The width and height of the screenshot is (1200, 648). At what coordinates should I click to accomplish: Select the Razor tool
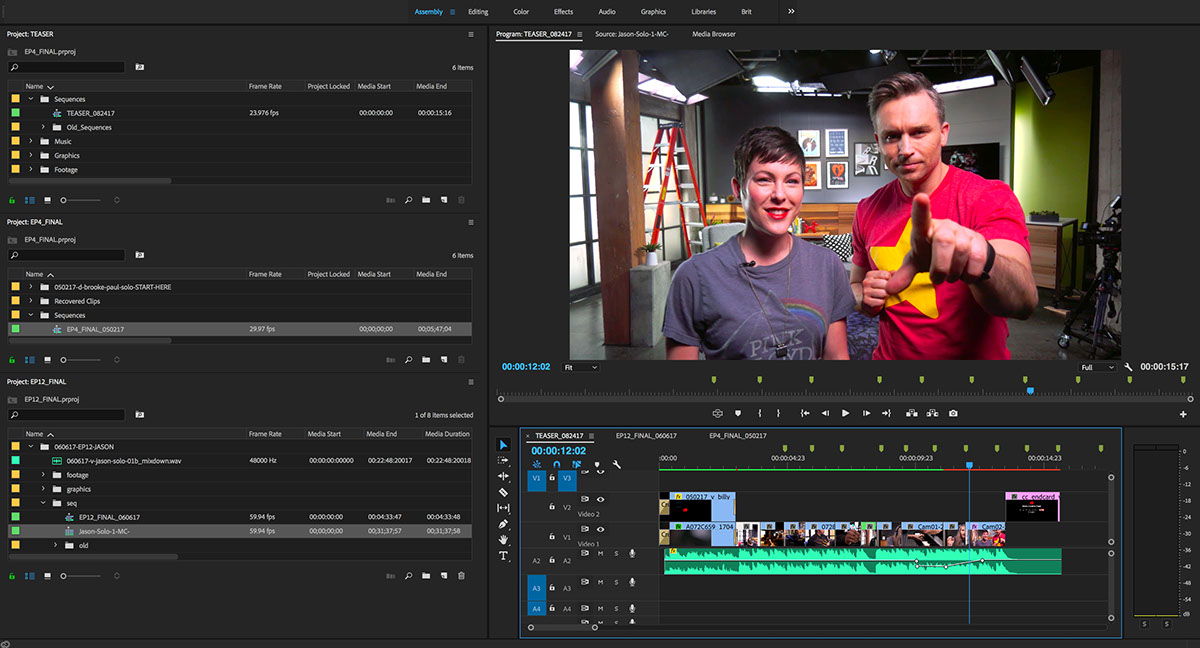504,490
